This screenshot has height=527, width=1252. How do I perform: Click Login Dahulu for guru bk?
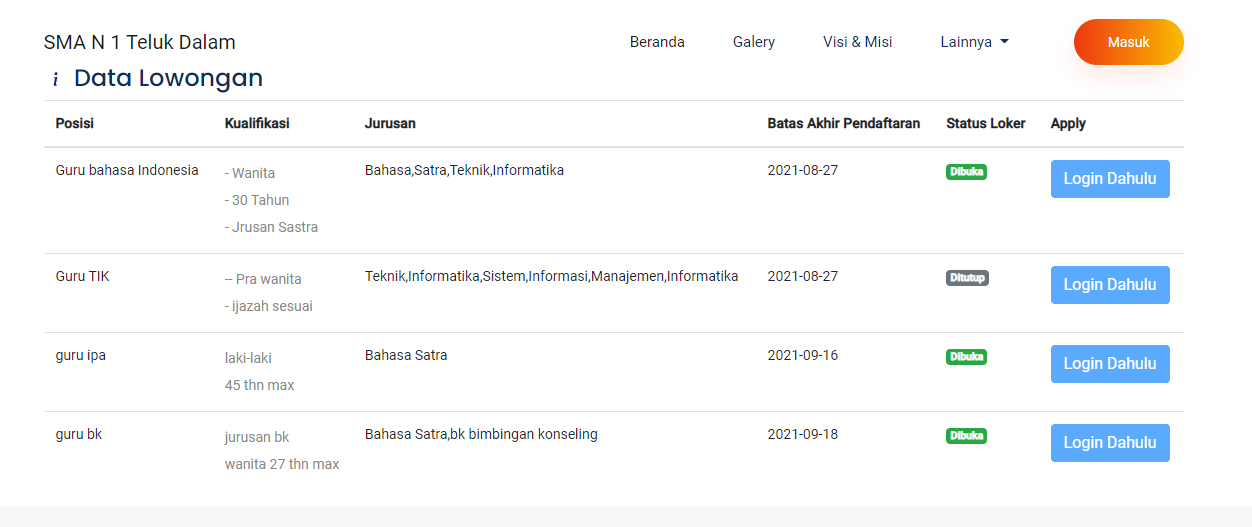(1109, 443)
